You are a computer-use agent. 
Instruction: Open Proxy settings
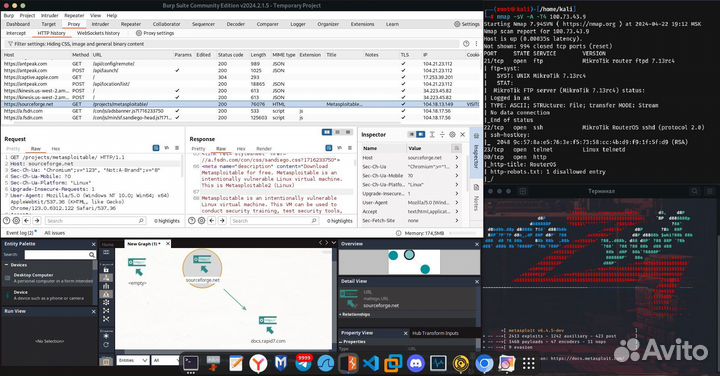click(155, 33)
